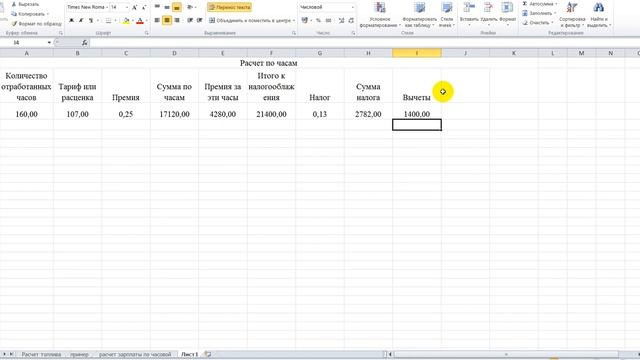The height and width of the screenshot is (360, 640).
Task: Open the Name Box dropdown arrow
Action: click(x=49, y=42)
